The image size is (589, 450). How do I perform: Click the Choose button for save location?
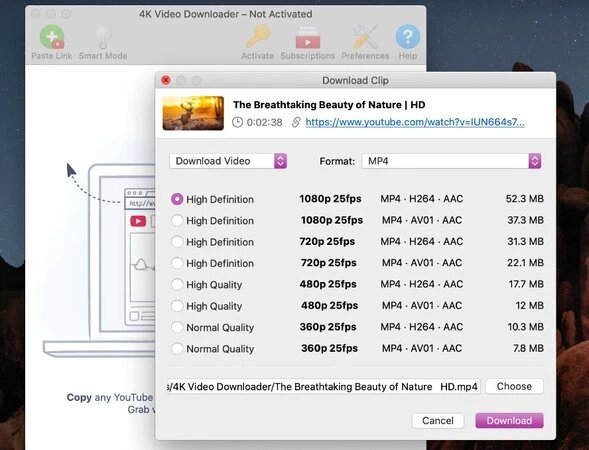[x=514, y=387]
